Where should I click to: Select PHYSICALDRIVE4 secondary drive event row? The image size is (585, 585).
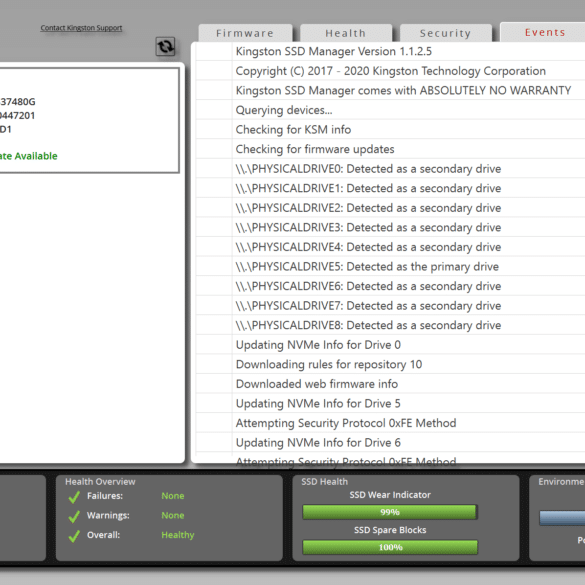click(x=390, y=247)
